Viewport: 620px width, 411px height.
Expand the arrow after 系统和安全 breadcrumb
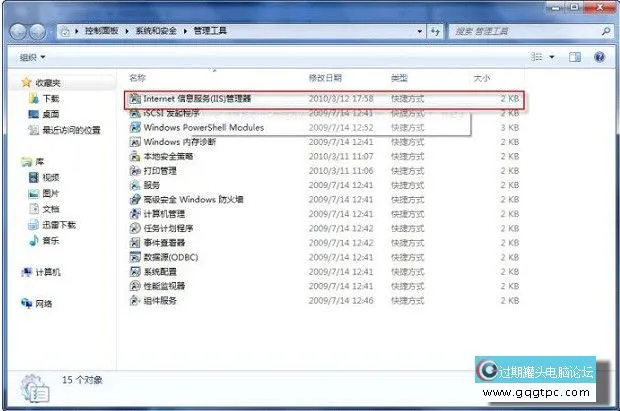coord(185,31)
